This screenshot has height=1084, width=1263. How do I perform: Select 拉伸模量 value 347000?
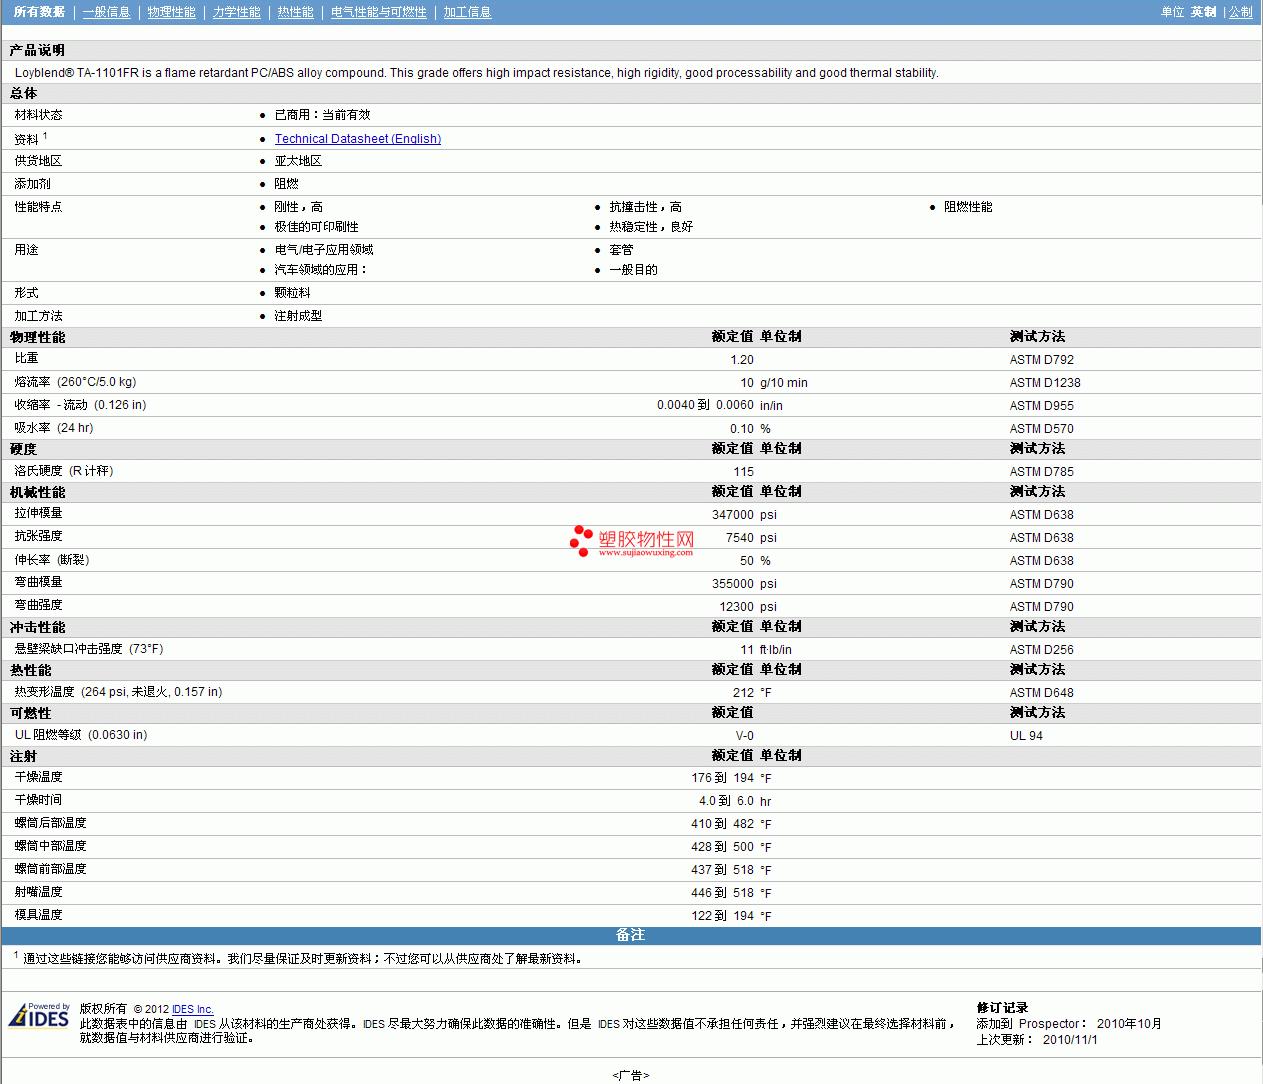pos(733,515)
